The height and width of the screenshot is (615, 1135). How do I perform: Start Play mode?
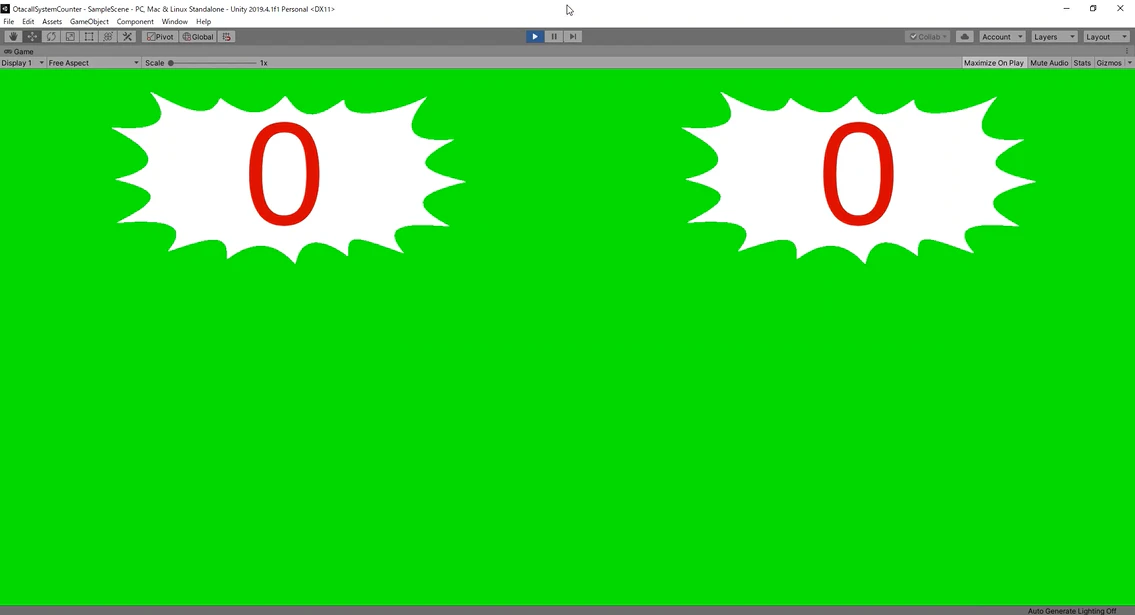point(535,37)
